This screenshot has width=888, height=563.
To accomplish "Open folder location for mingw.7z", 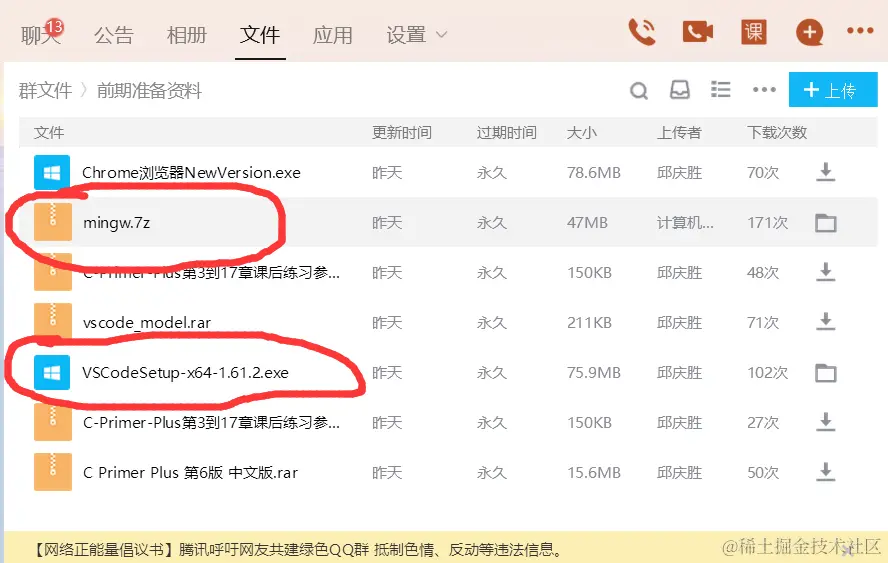I will tap(826, 223).
